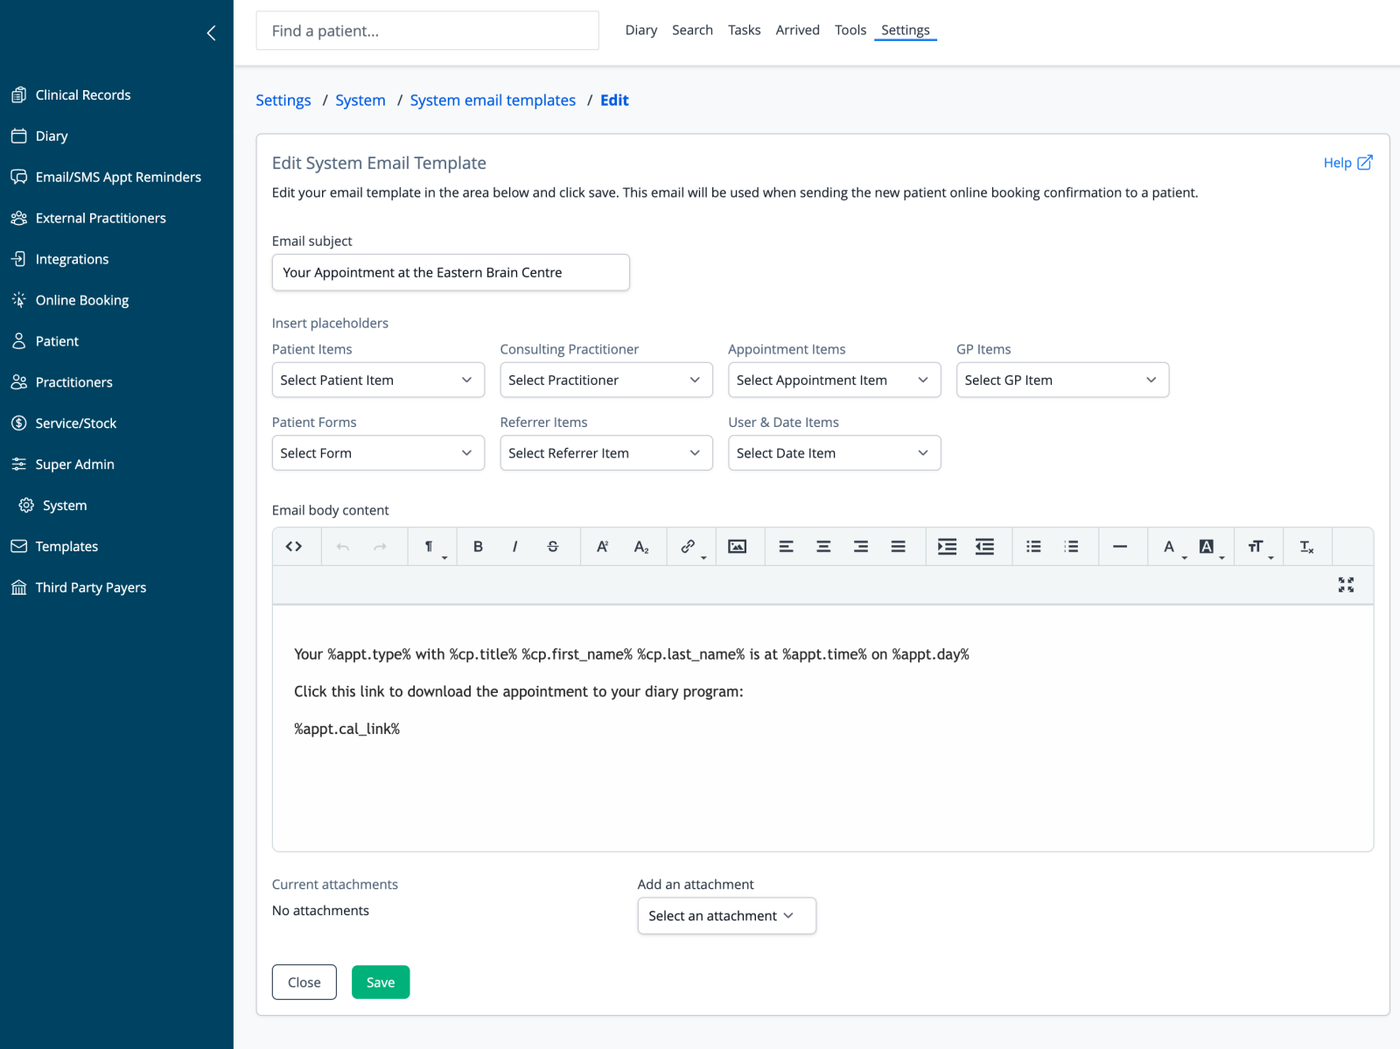Open text color picker

click(1171, 547)
